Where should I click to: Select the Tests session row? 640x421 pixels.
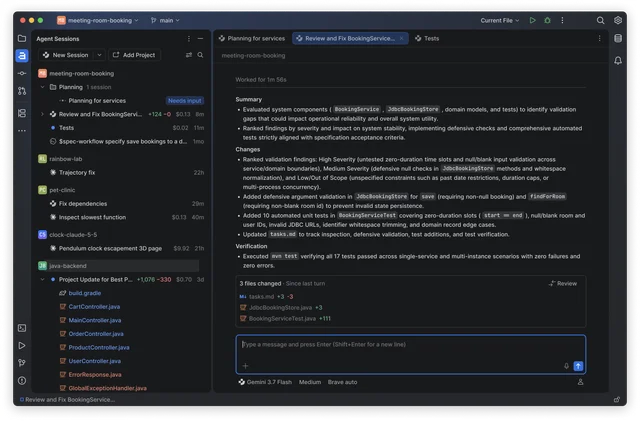(x=121, y=128)
